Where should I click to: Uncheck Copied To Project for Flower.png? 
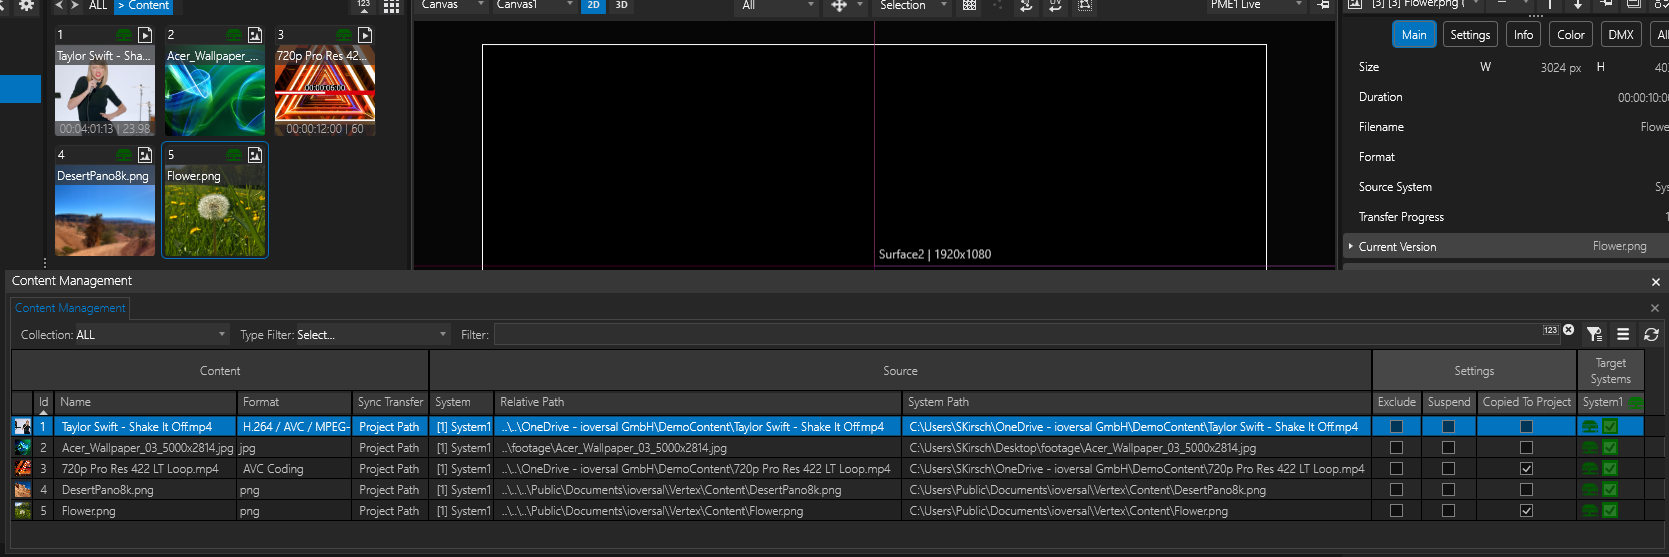pos(1526,511)
